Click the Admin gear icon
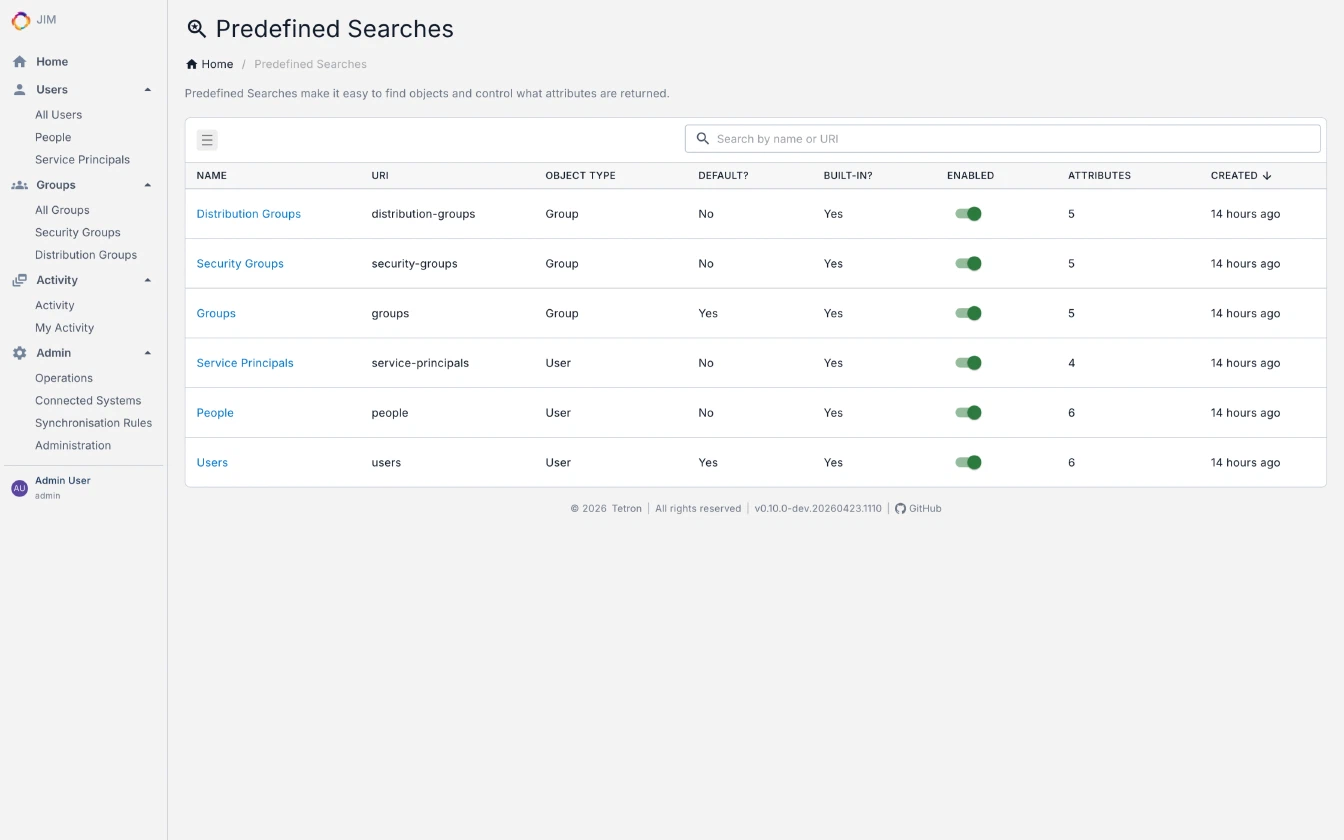1344x840 pixels. pyautogui.click(x=18, y=352)
